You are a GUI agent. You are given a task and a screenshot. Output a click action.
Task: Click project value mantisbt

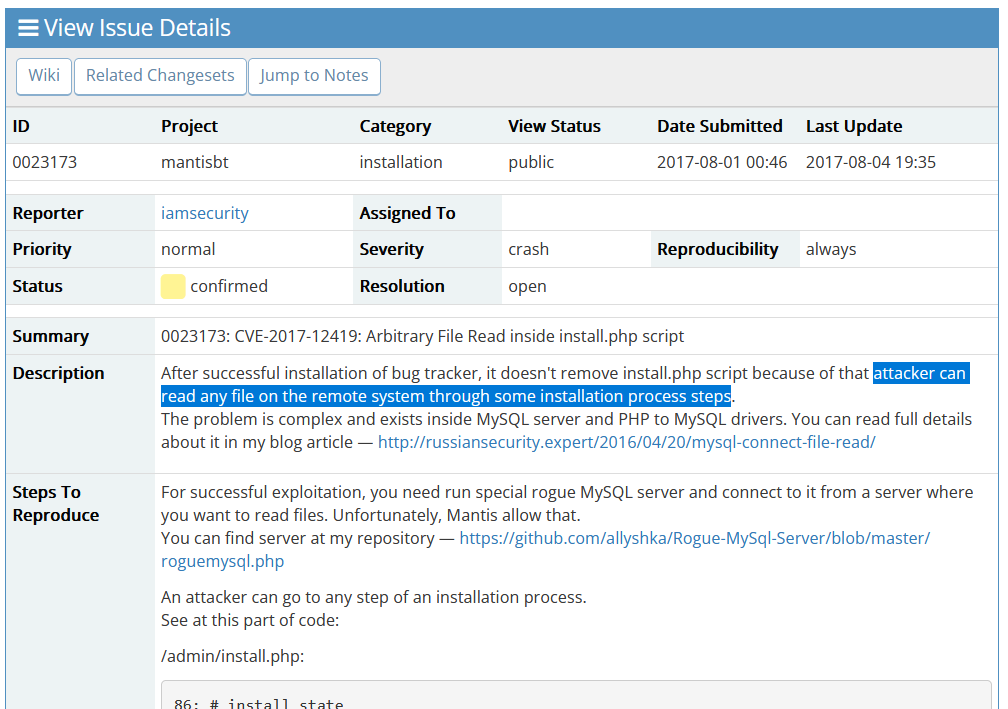[194, 162]
